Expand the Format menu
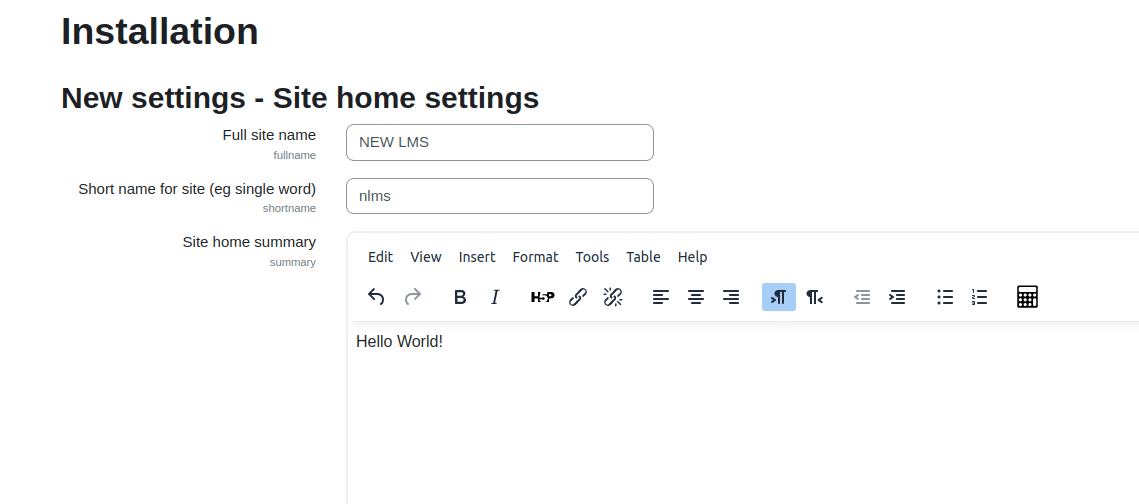This screenshot has width=1139, height=504. (x=535, y=257)
